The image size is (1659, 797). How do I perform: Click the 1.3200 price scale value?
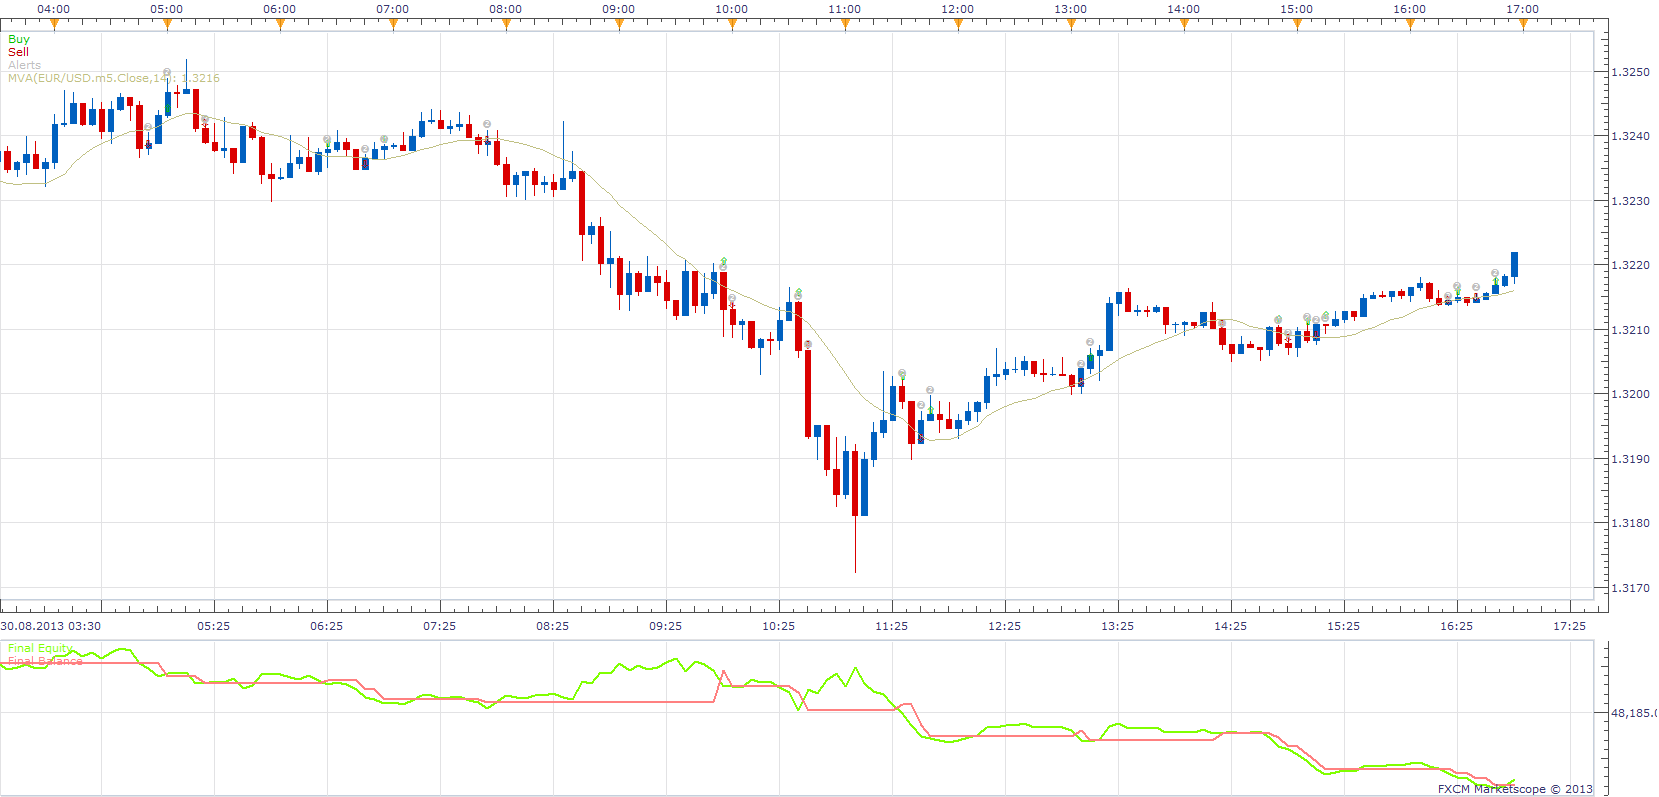pyautogui.click(x=1631, y=394)
